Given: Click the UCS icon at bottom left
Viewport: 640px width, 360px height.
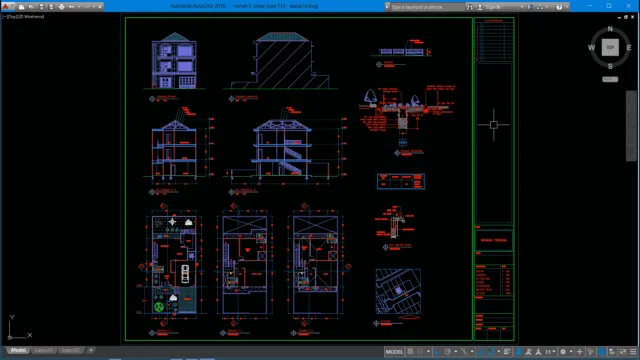Looking at the screenshot, I should (19, 327).
